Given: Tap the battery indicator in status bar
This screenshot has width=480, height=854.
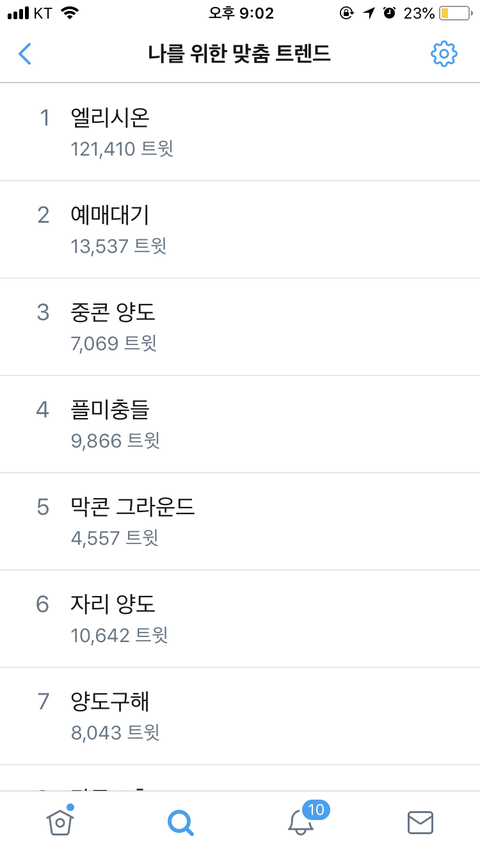Looking at the screenshot, I should [x=455, y=13].
